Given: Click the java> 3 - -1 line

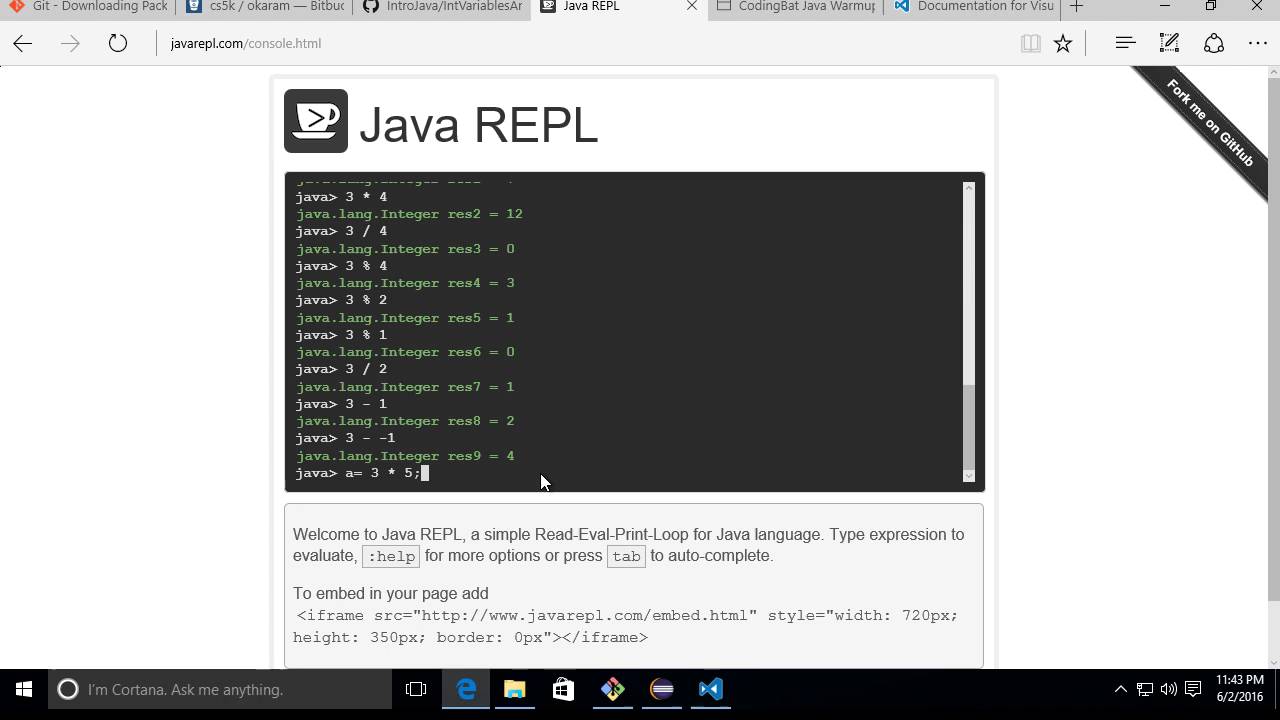Looking at the screenshot, I should click(345, 438).
